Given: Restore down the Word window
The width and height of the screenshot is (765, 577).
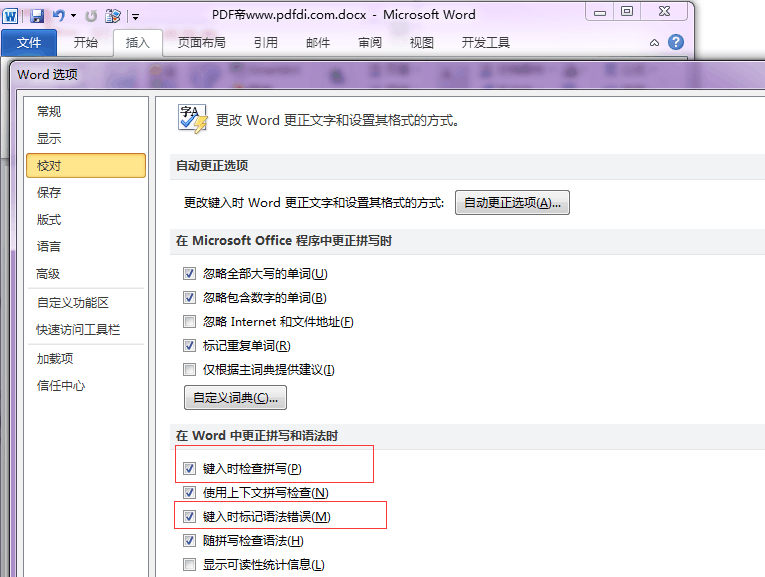Looking at the screenshot, I should (627, 12).
